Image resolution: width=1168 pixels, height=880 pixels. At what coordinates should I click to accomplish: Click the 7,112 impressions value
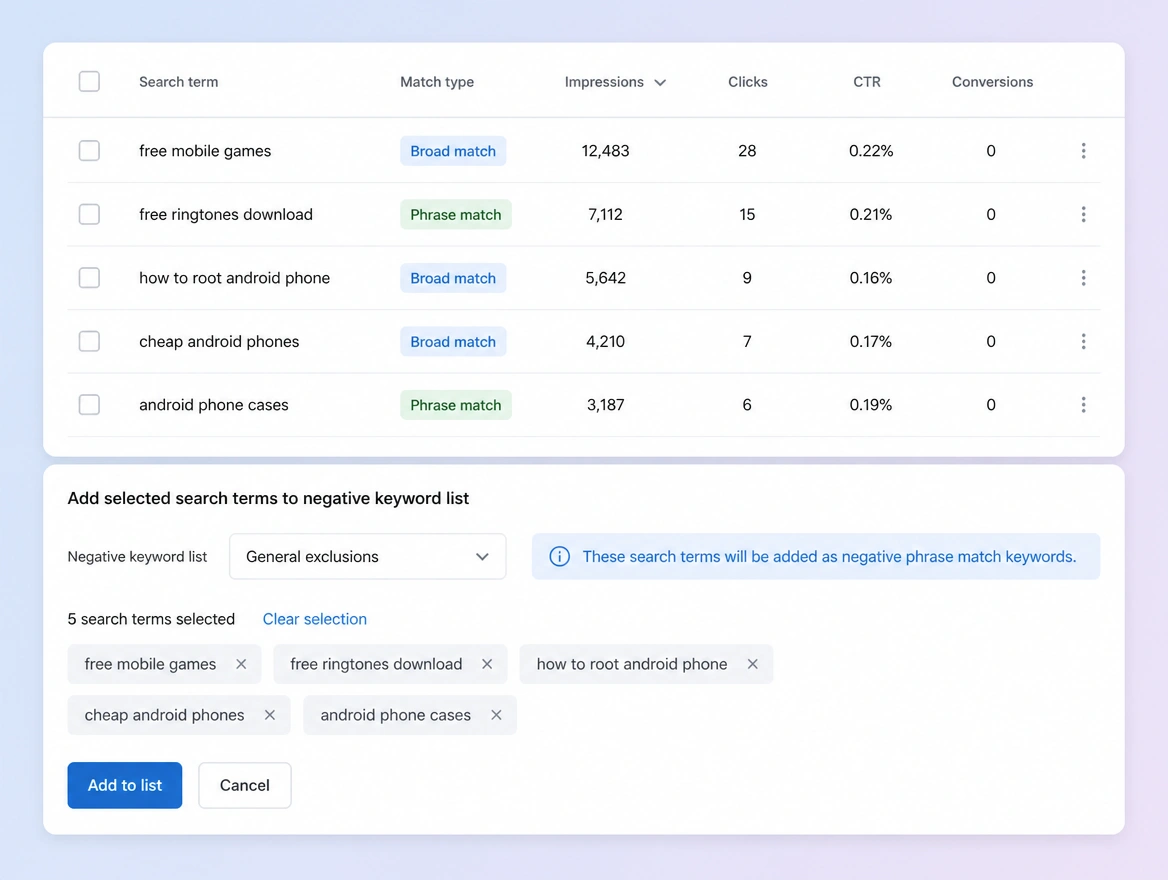tap(606, 215)
